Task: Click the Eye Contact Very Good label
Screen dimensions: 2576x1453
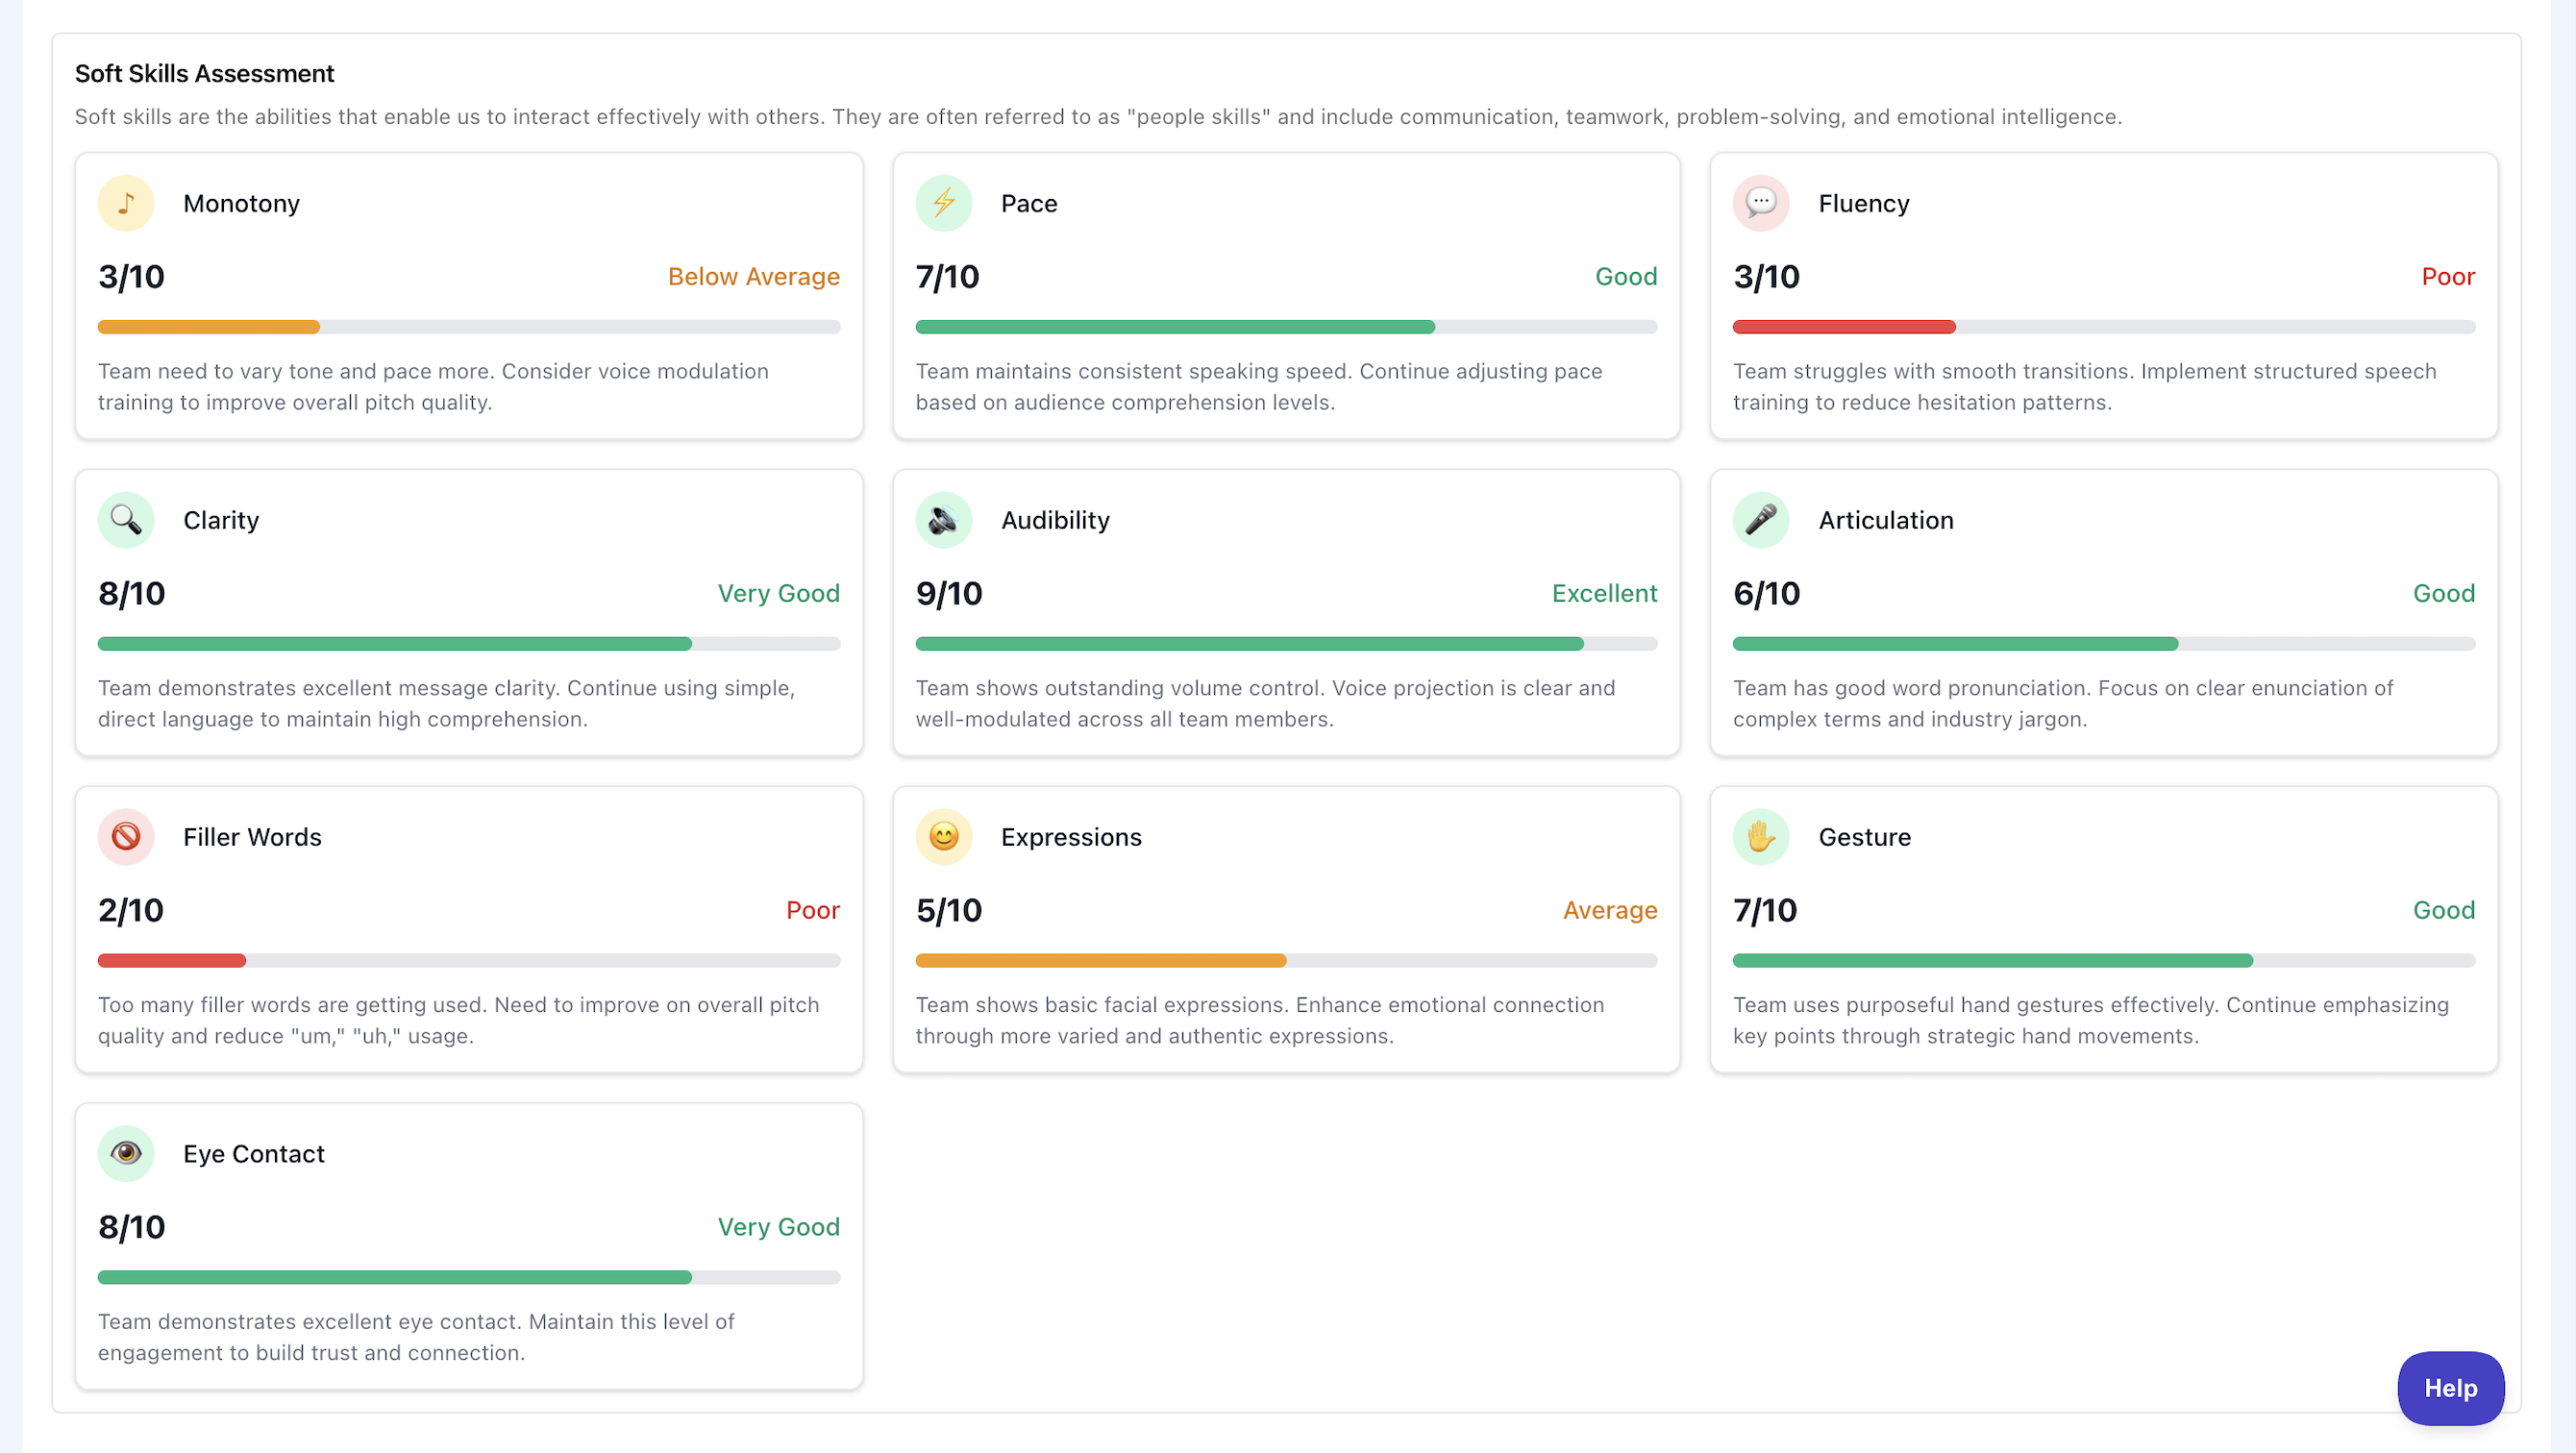Action: 778,1227
